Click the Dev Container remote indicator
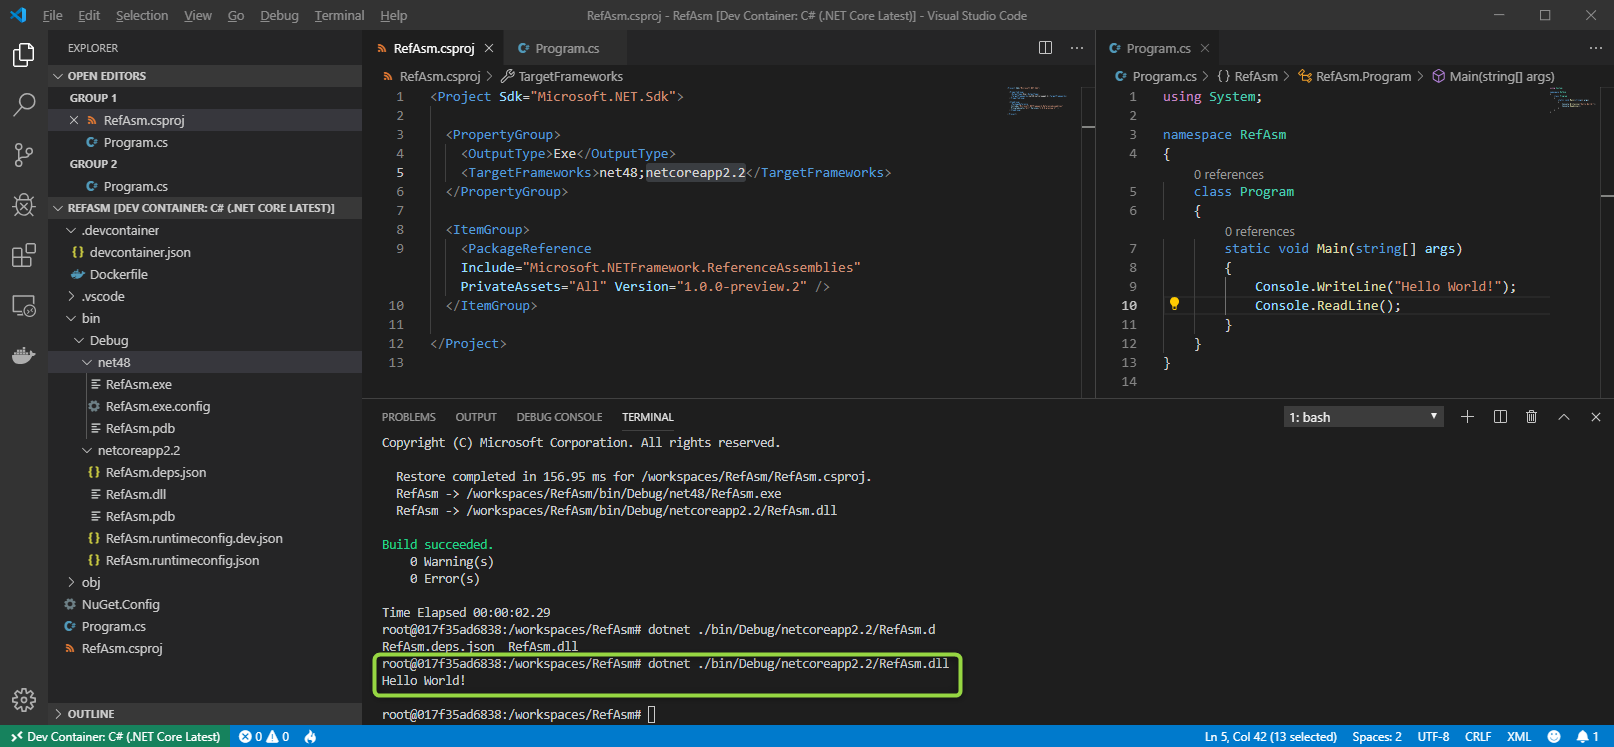This screenshot has height=747, width=1614. pos(115,737)
